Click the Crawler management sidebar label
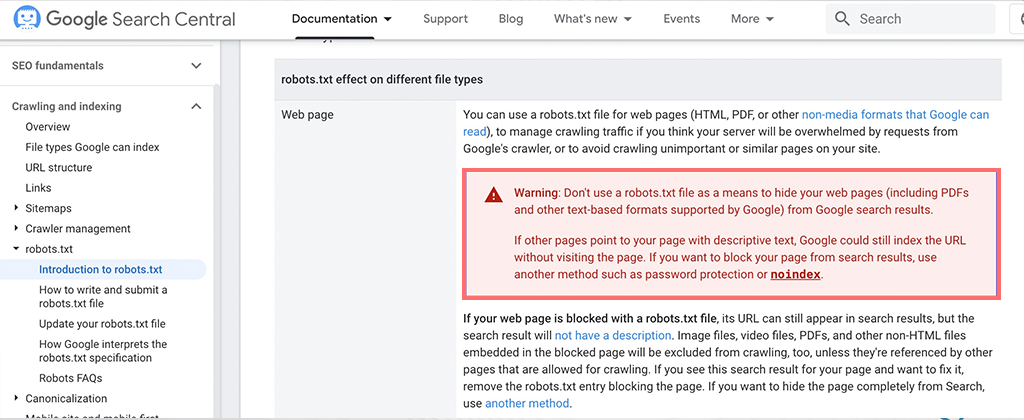Viewport: 1024px width, 420px height. pyautogui.click(x=78, y=229)
